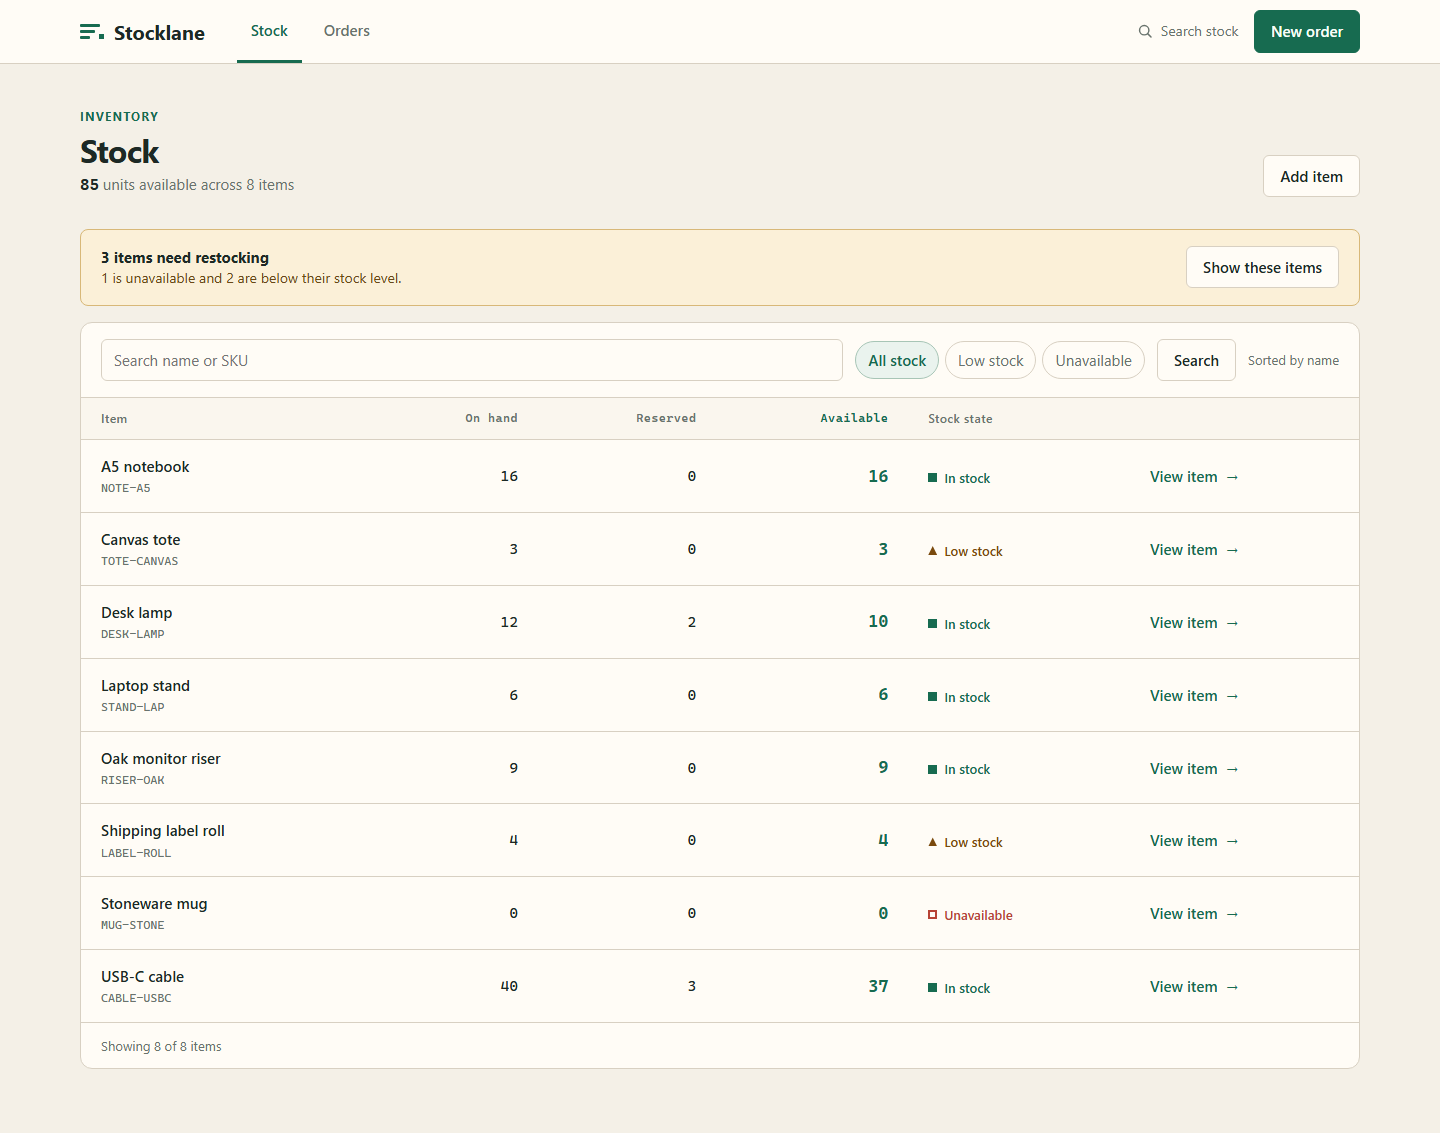Click the in stock square icon for Desk lamp
The image size is (1440, 1133).
tap(933, 624)
